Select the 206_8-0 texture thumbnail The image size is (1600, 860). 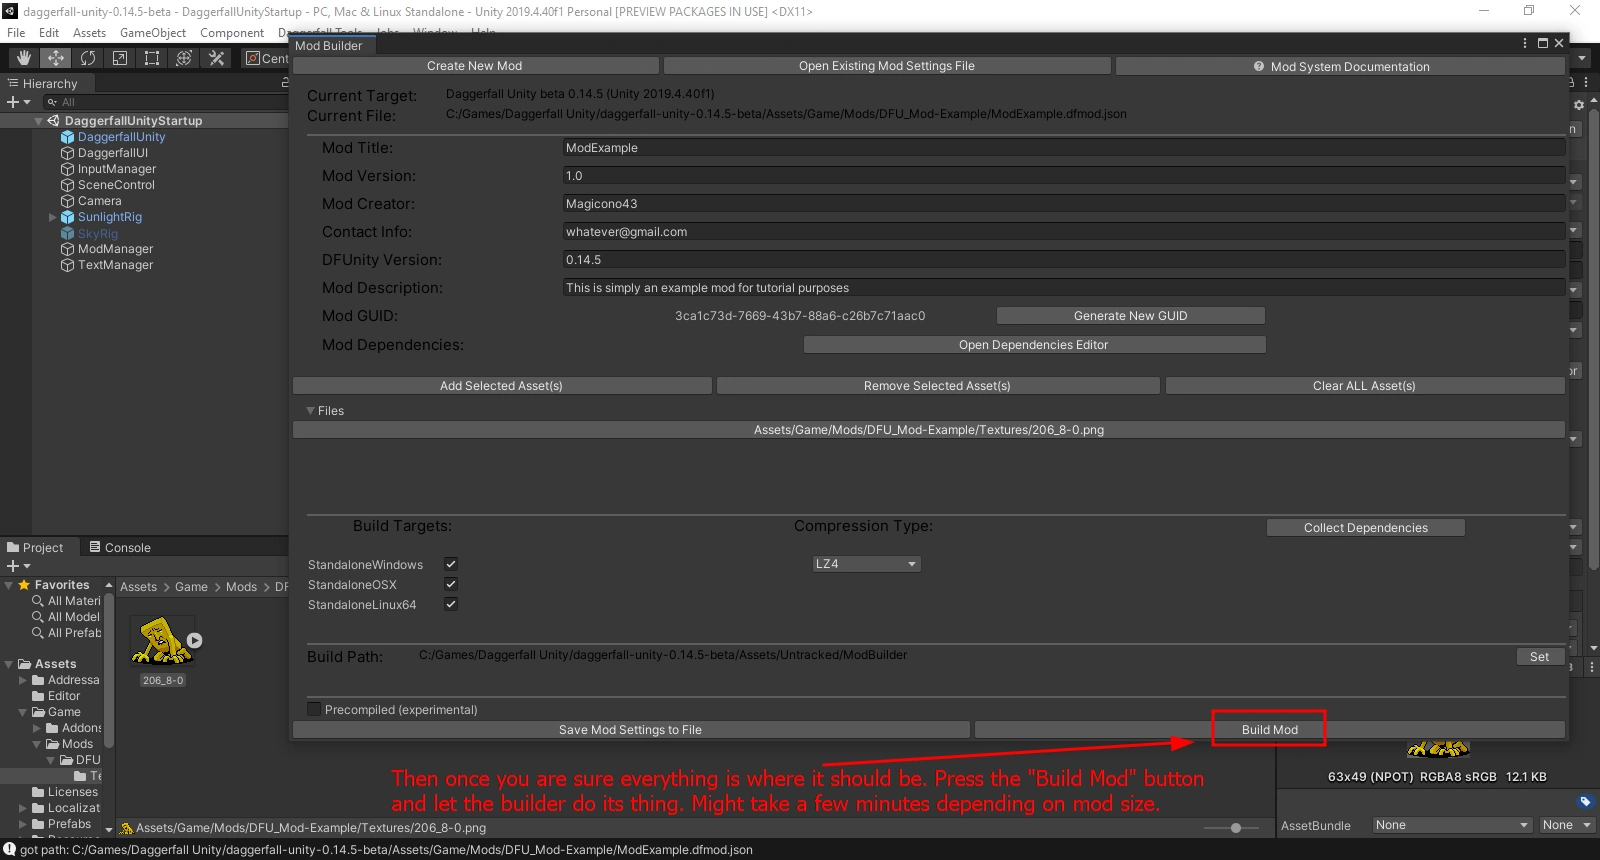(x=163, y=641)
